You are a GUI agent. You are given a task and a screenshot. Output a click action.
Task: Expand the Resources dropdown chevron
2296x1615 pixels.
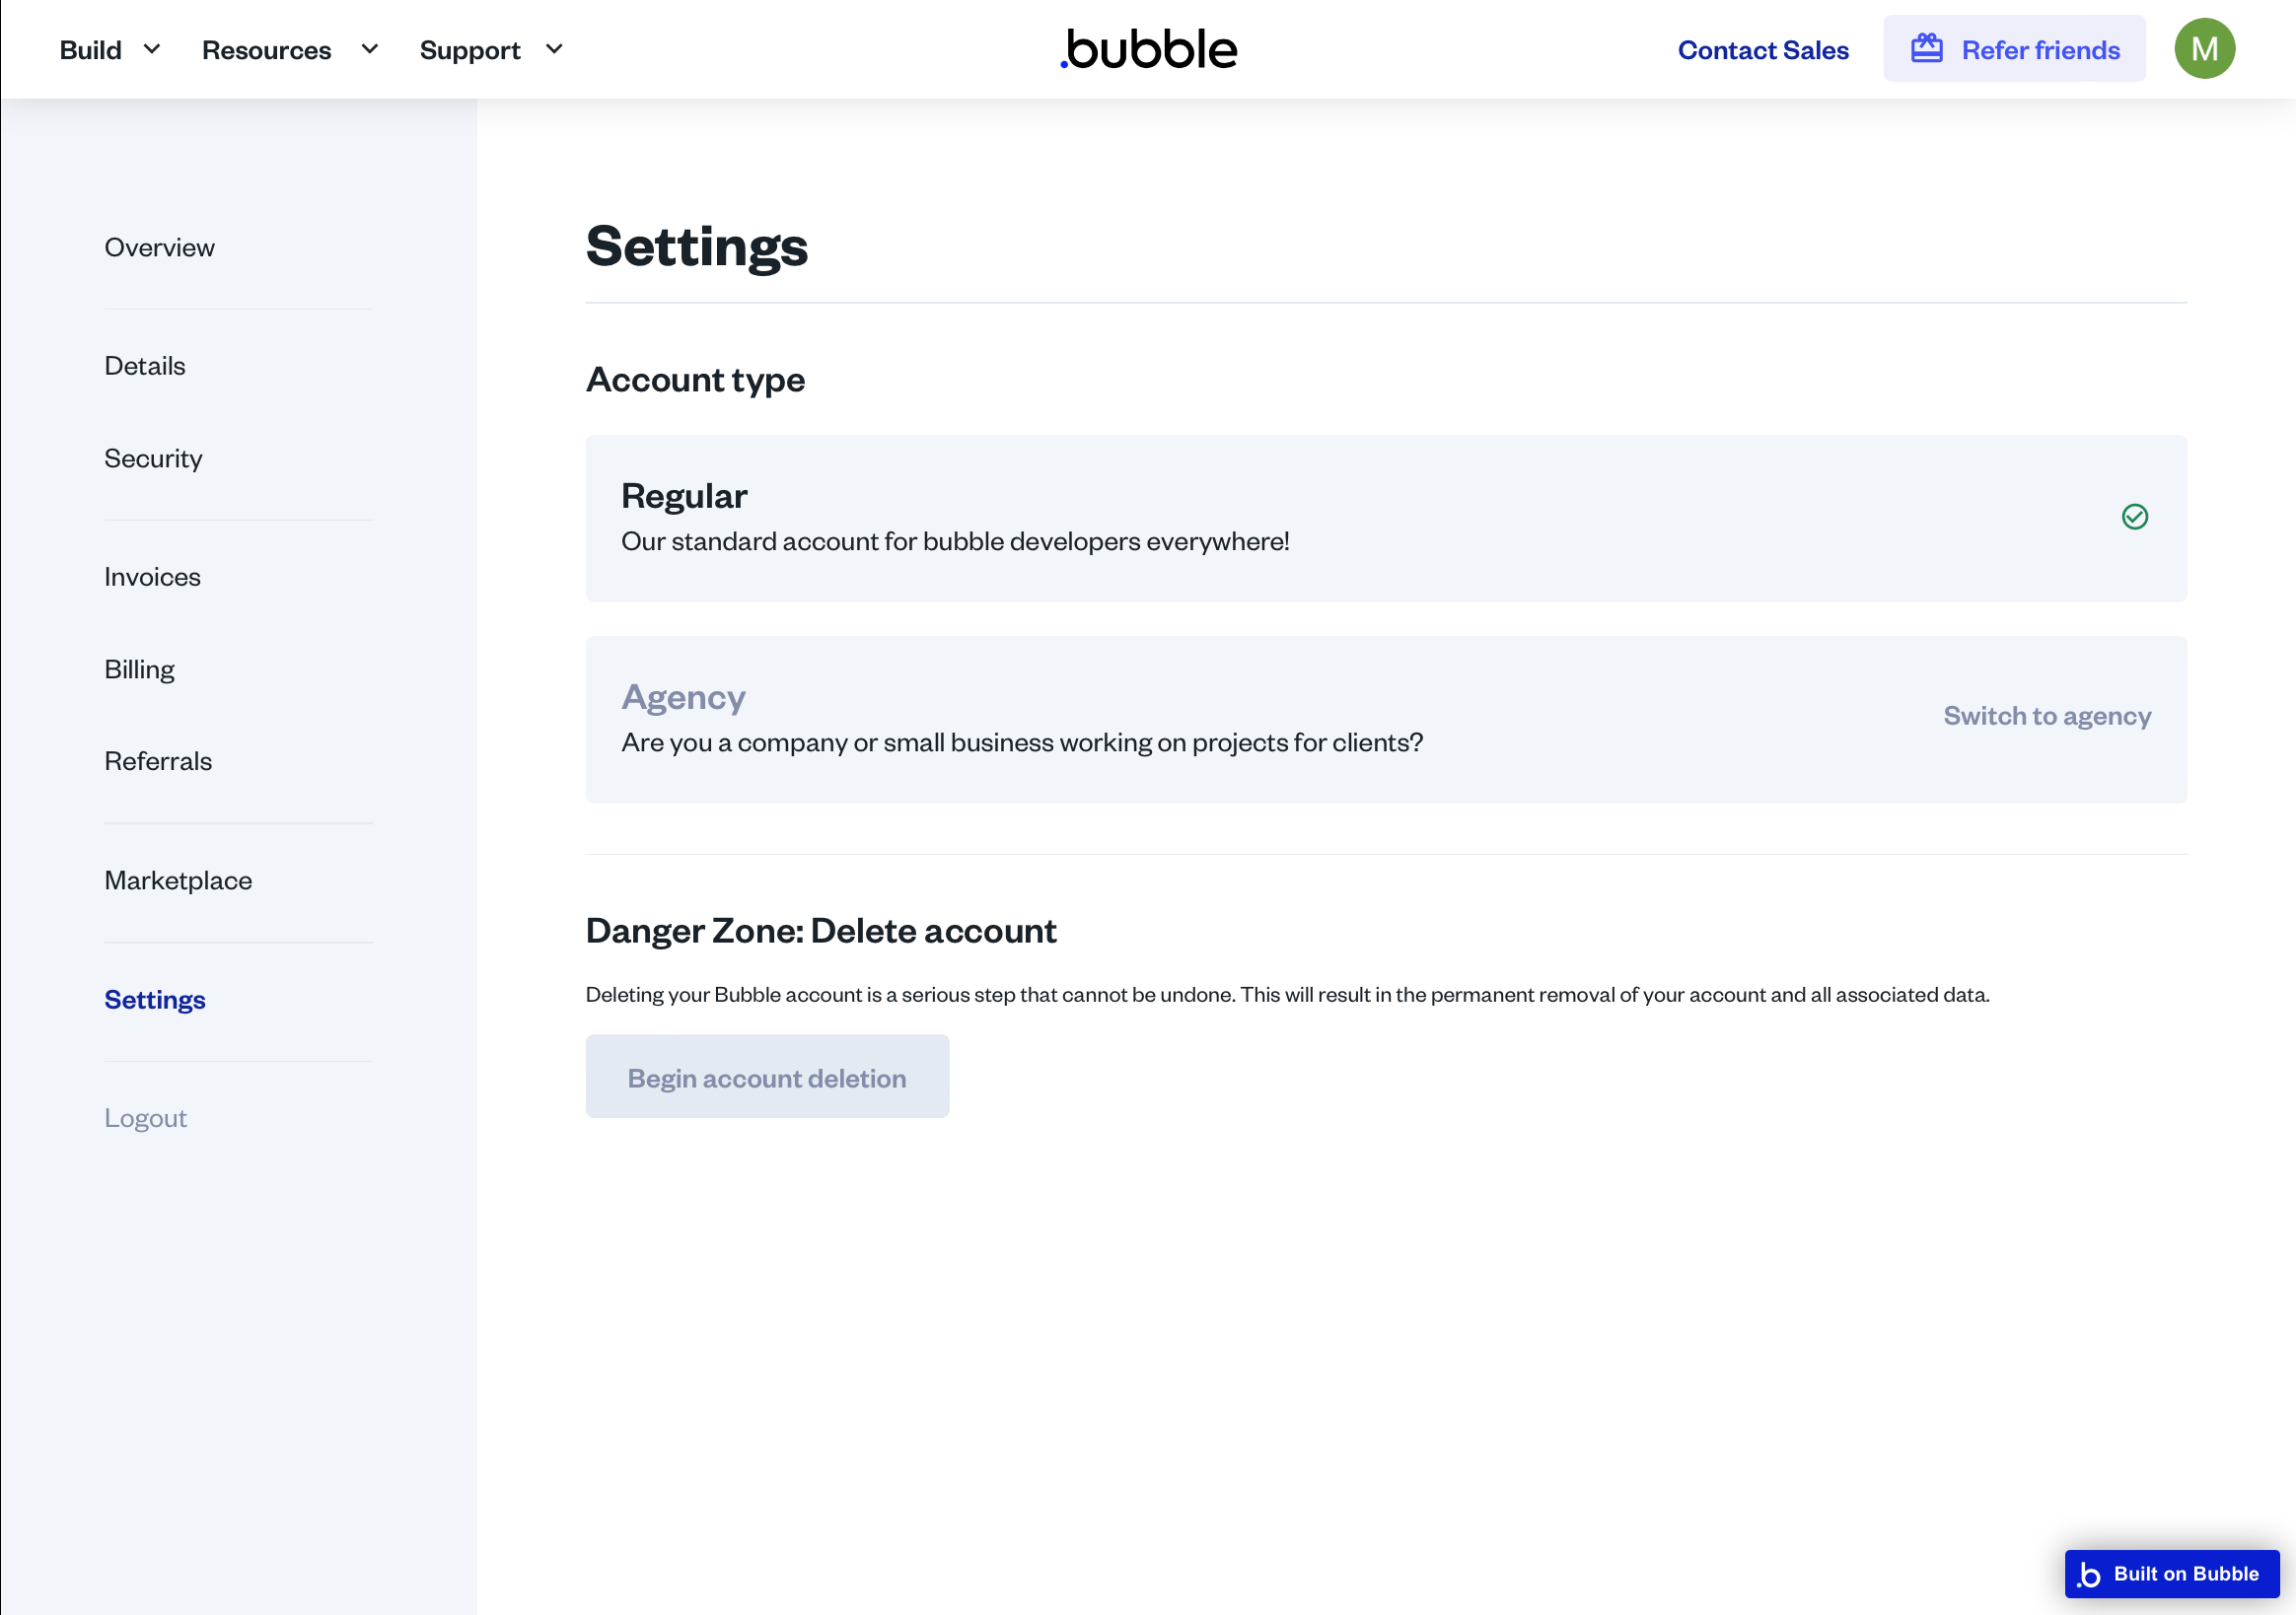pyautogui.click(x=370, y=49)
